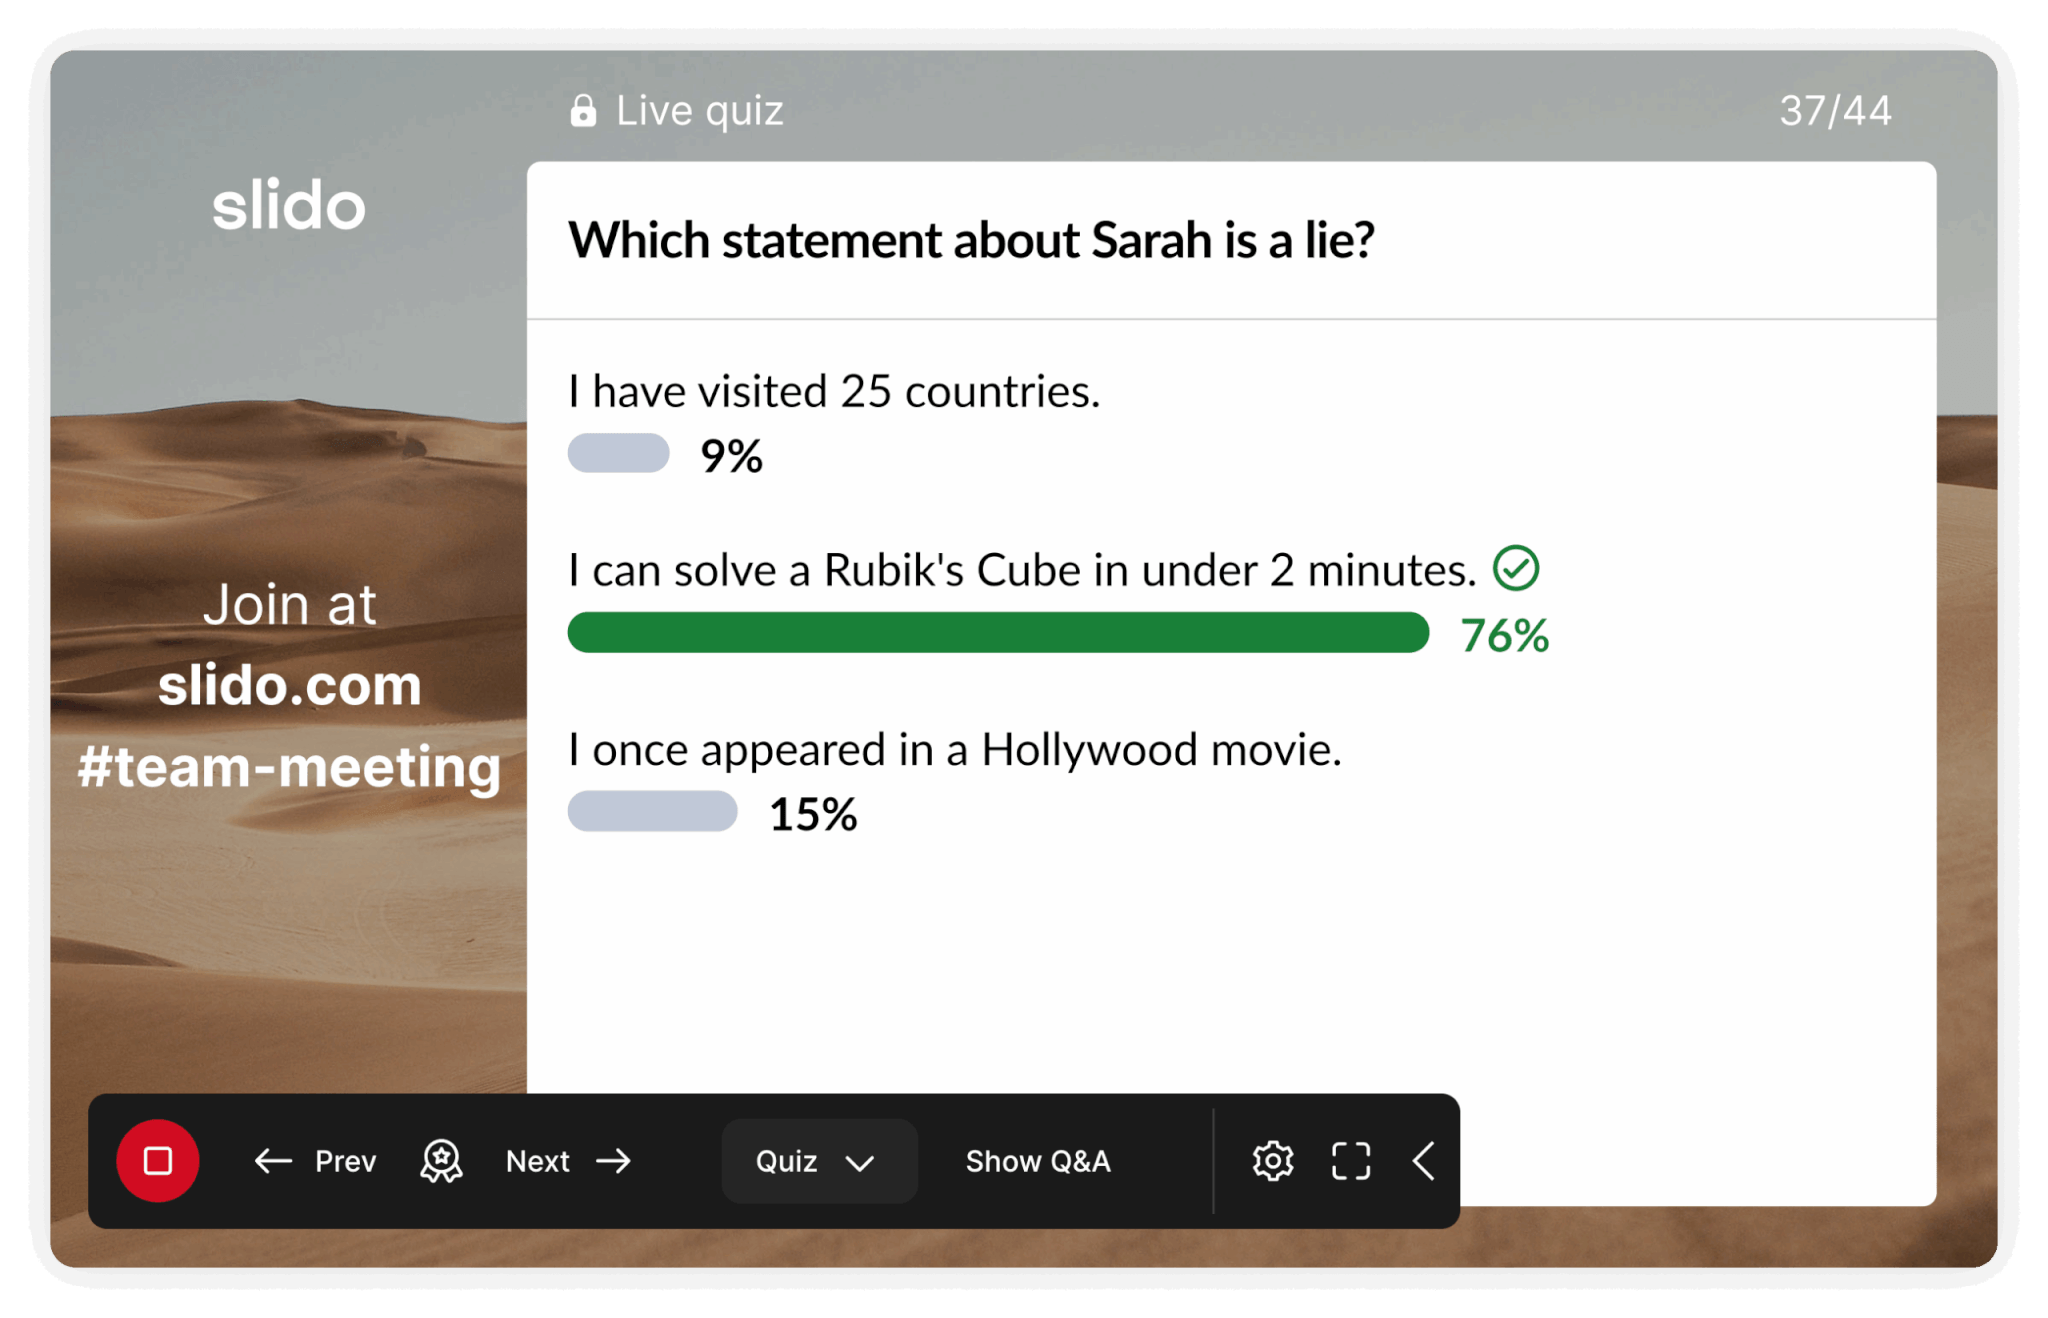Click the #team-meeting event code
The height and width of the screenshot is (1318, 2048).
(289, 767)
